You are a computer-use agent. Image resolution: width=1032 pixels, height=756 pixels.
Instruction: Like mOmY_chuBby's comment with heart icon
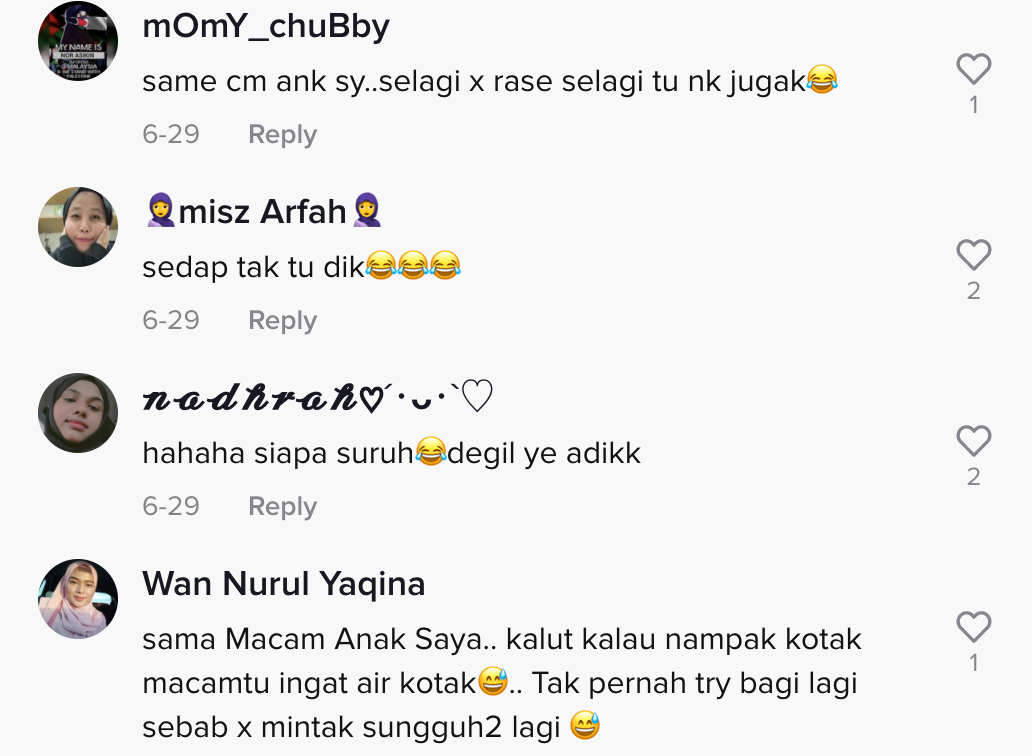pos(973,69)
